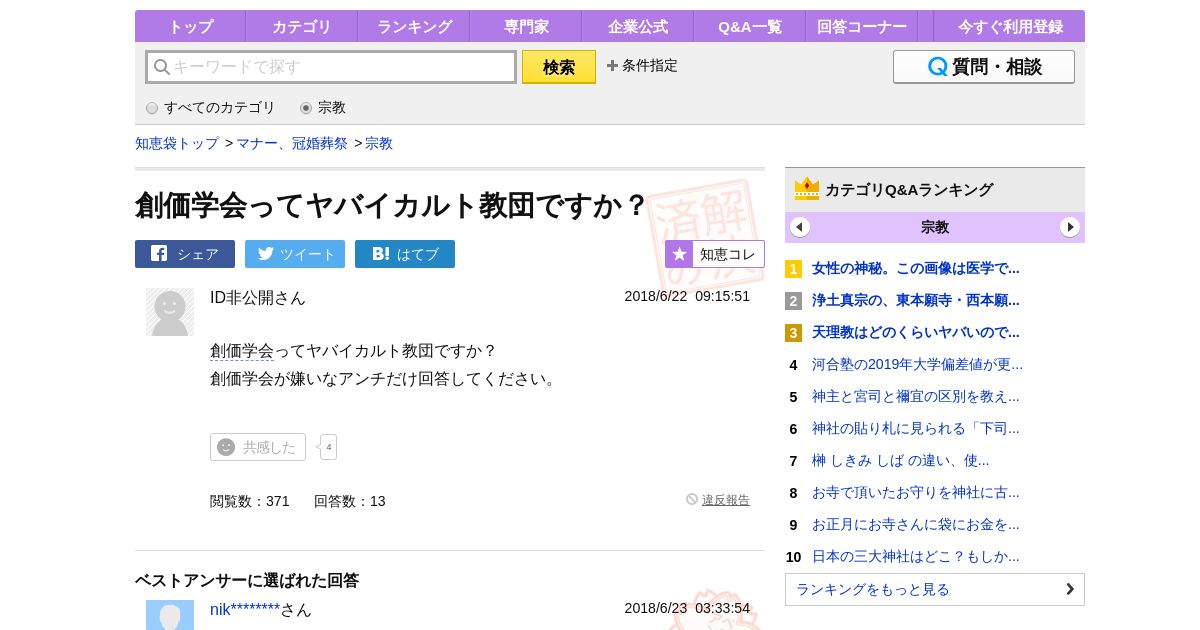Click the yellow 検索 button
1200x630 pixels.
[x=559, y=67]
